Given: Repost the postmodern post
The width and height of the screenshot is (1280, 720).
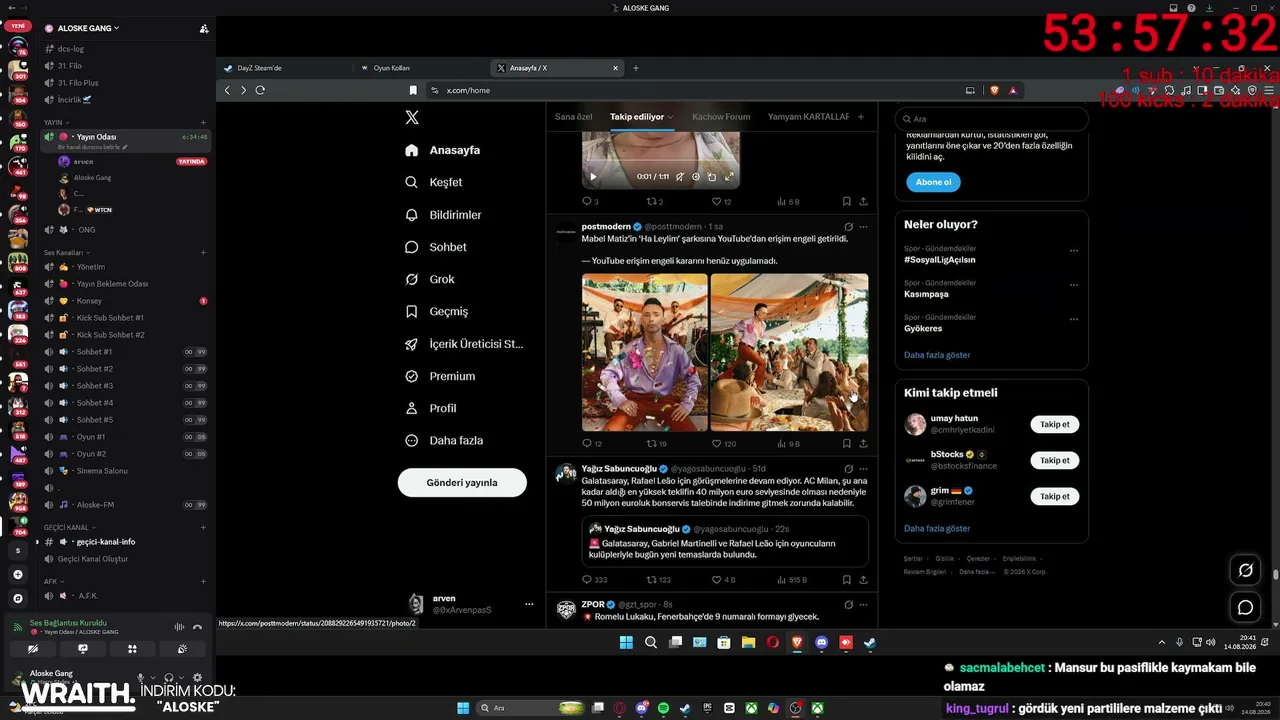Looking at the screenshot, I should tap(652, 443).
